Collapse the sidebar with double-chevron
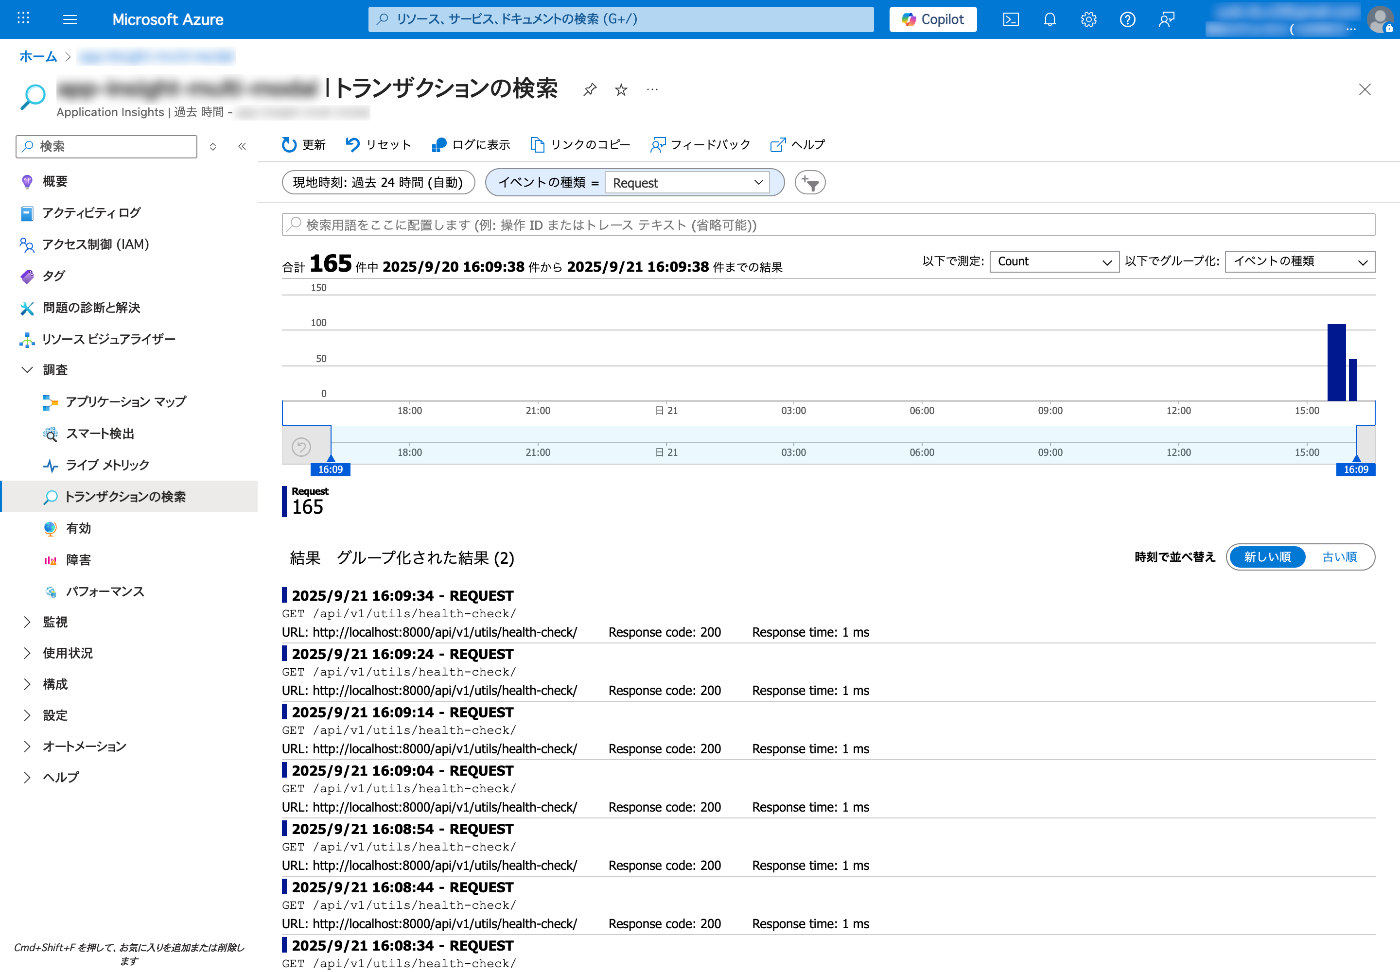This screenshot has width=1400, height=972. point(242,147)
